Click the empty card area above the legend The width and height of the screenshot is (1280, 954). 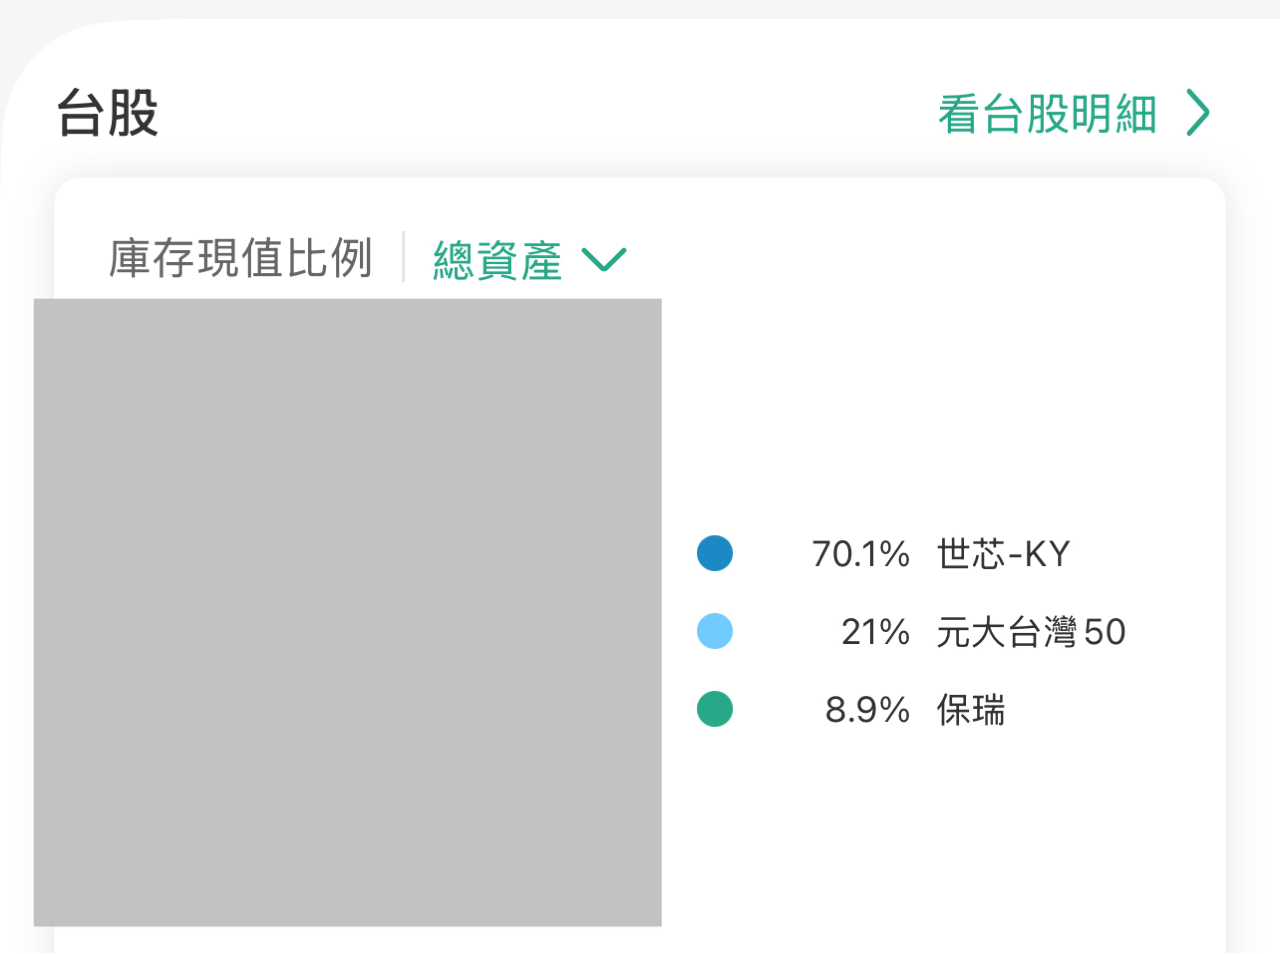click(x=940, y=400)
